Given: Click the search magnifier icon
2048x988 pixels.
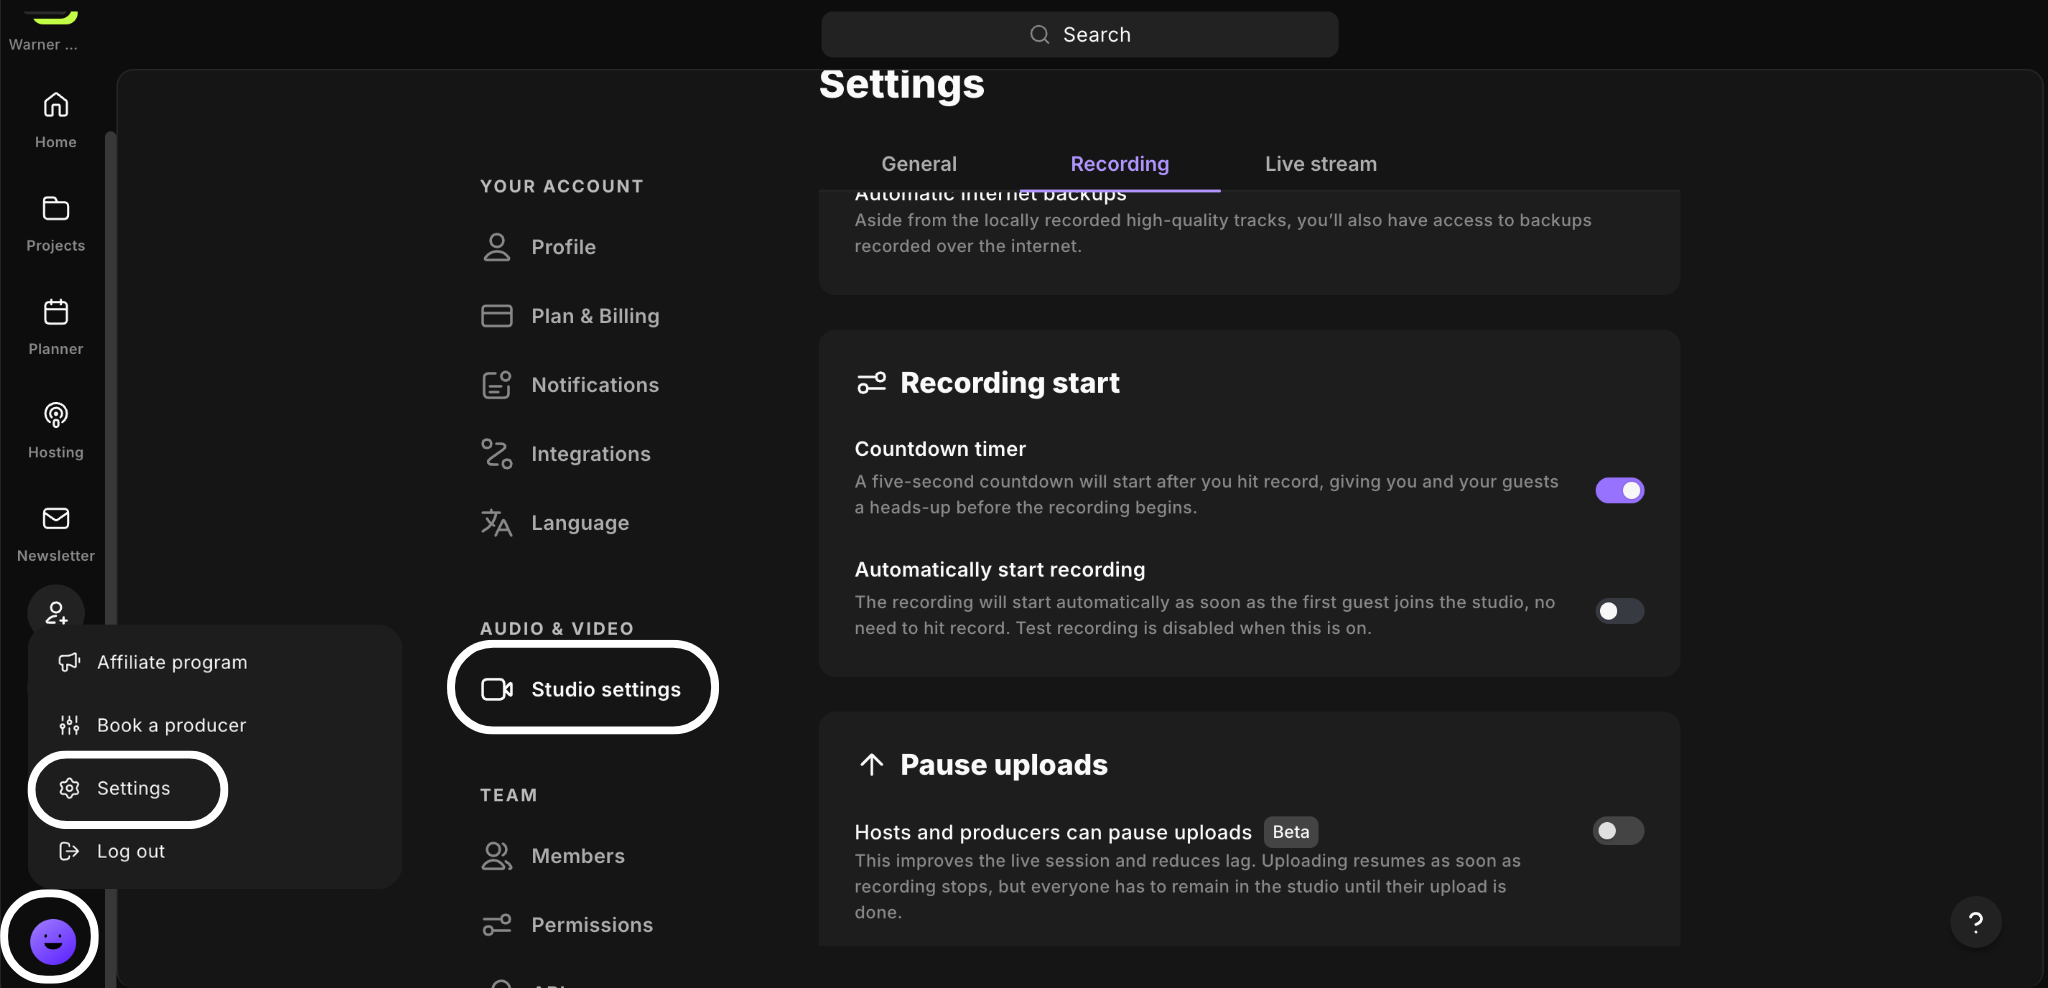Looking at the screenshot, I should tap(1040, 34).
